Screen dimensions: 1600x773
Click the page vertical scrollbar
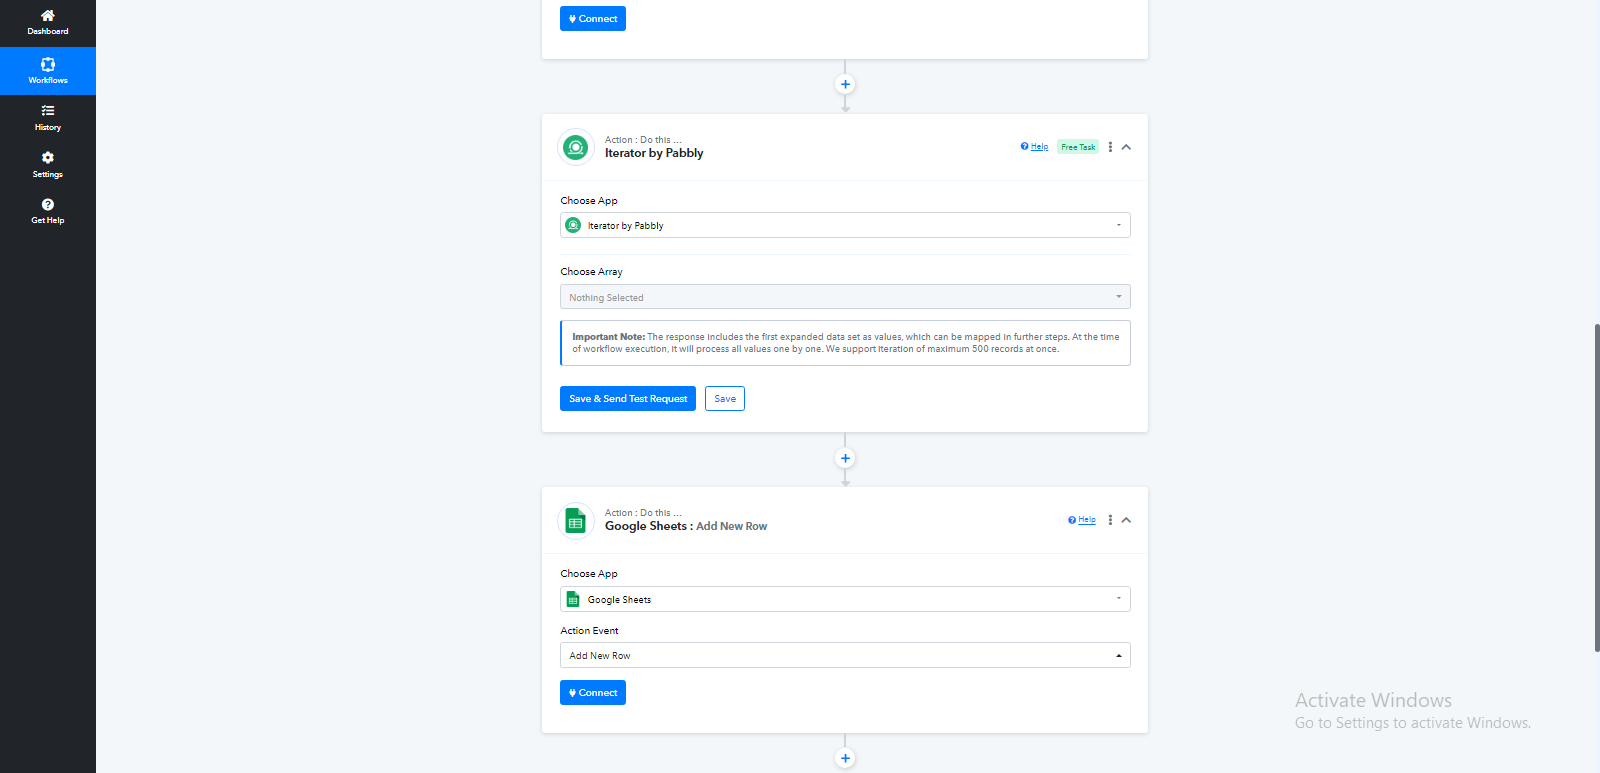click(x=1597, y=488)
